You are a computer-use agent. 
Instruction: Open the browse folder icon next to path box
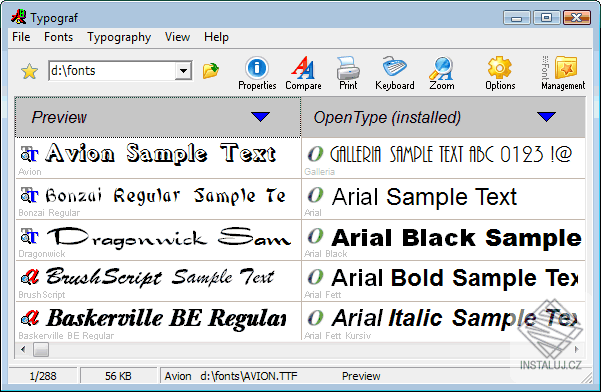coord(211,71)
